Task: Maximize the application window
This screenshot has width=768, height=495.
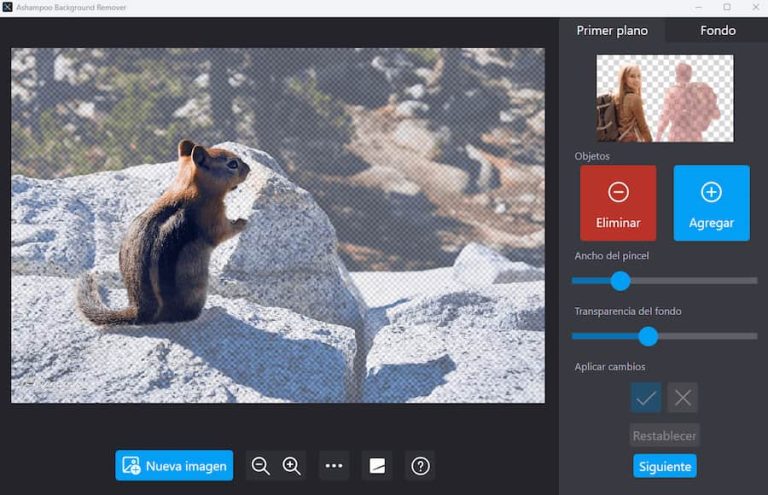Action: [x=726, y=7]
